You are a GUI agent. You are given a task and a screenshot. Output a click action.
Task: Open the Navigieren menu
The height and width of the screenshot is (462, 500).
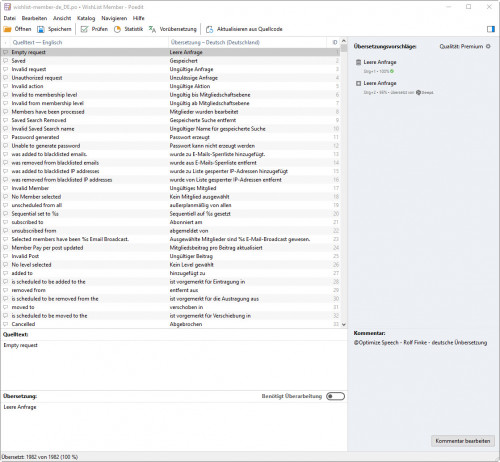click(x=114, y=18)
